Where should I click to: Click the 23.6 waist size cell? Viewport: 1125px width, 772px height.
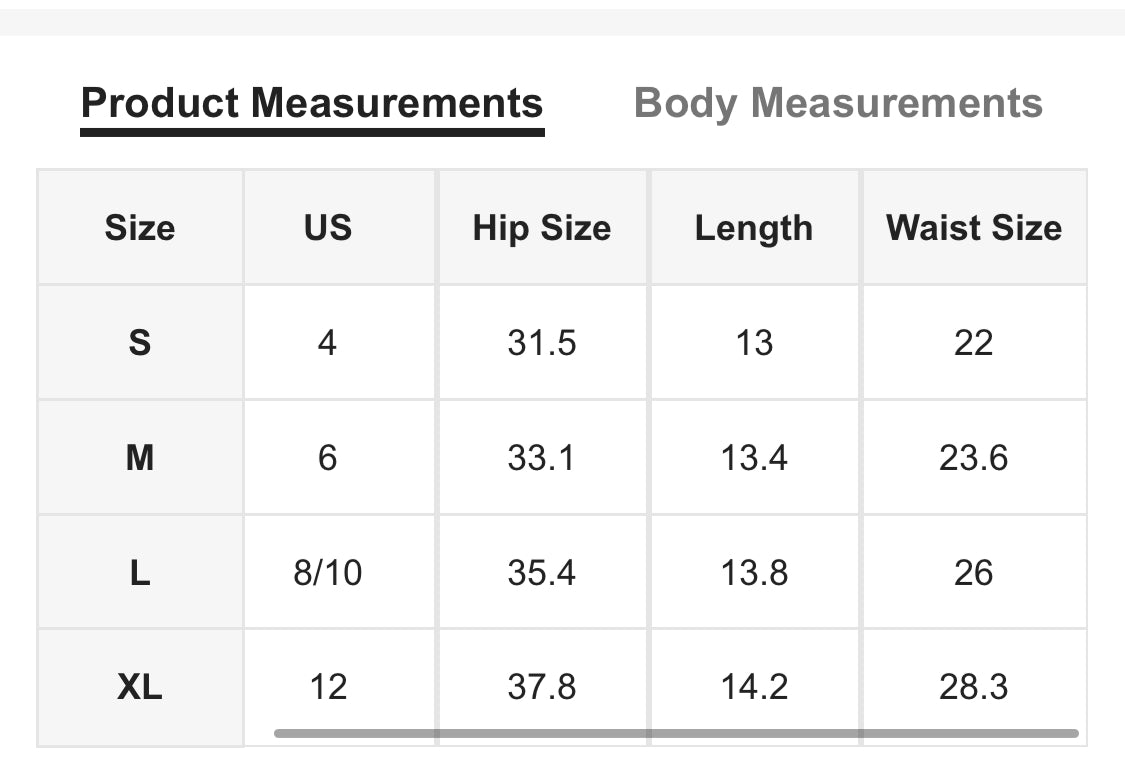point(974,458)
